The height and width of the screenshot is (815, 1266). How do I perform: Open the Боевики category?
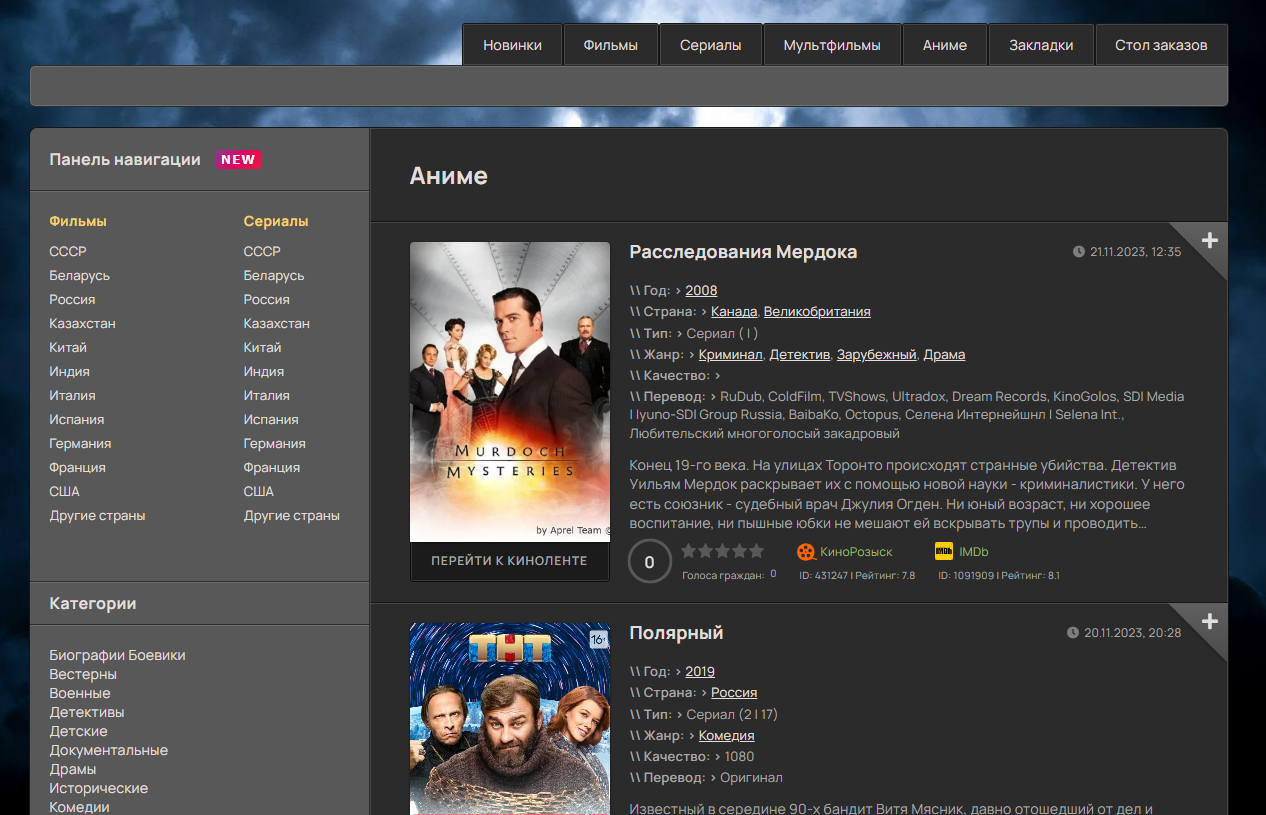point(157,655)
